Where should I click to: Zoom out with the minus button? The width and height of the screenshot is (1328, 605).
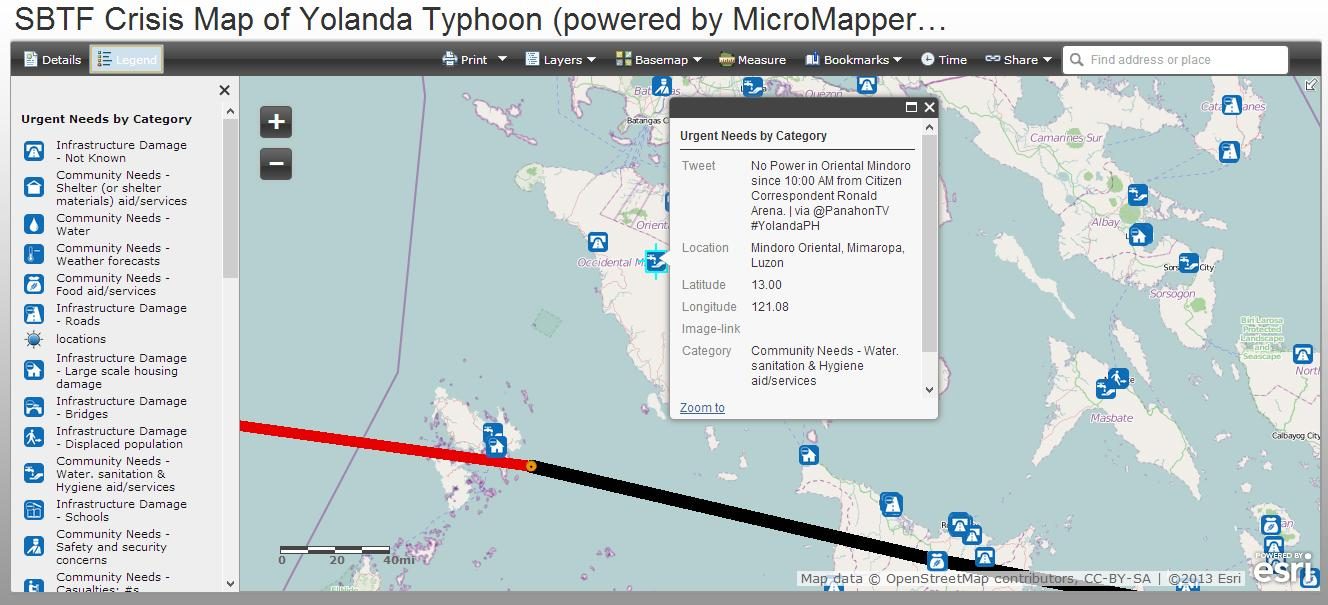[276, 164]
